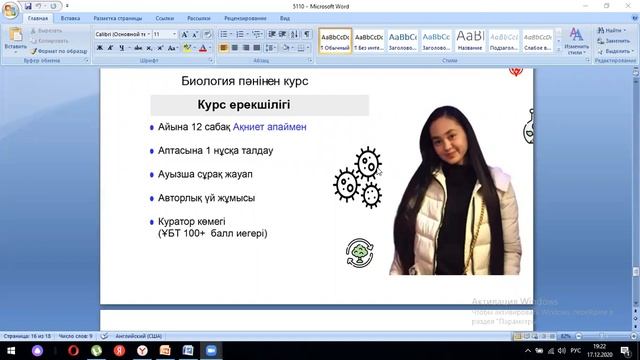Screen dimensions: 640x360
Task: Click the Redo icon in quick access toolbar
Action: point(53,6)
